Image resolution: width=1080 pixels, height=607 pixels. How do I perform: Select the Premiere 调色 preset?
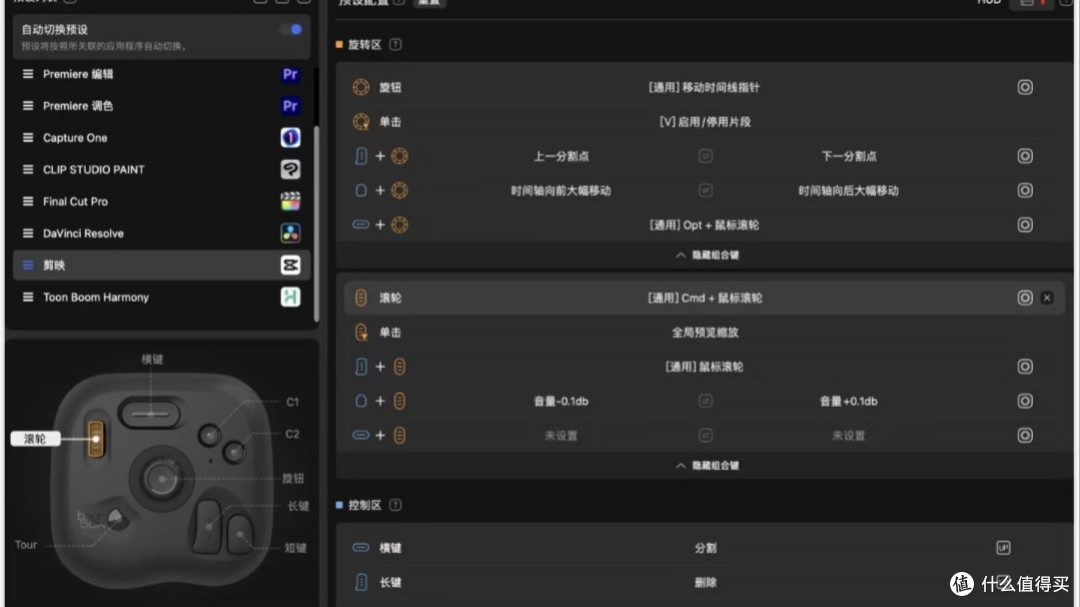coord(161,105)
